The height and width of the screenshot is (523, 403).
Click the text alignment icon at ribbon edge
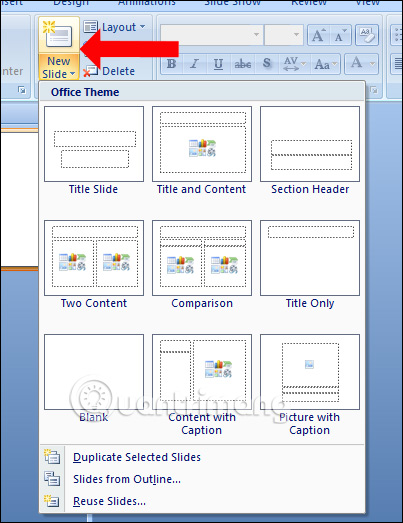(x=397, y=63)
